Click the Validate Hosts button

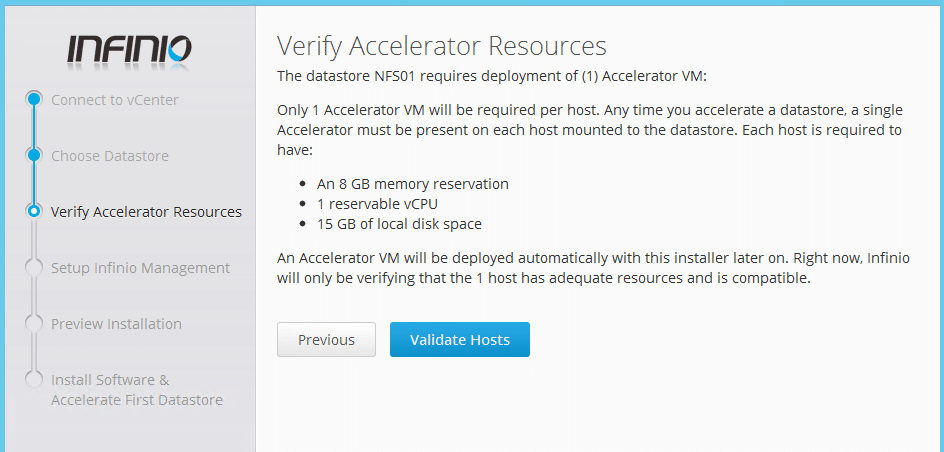(460, 339)
